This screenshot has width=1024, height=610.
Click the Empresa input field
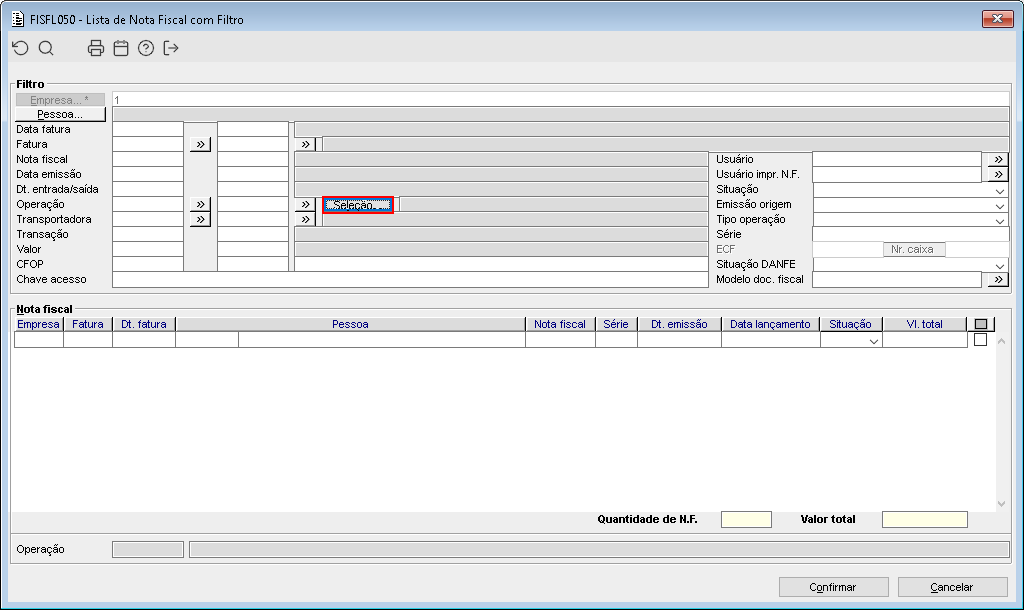point(560,100)
